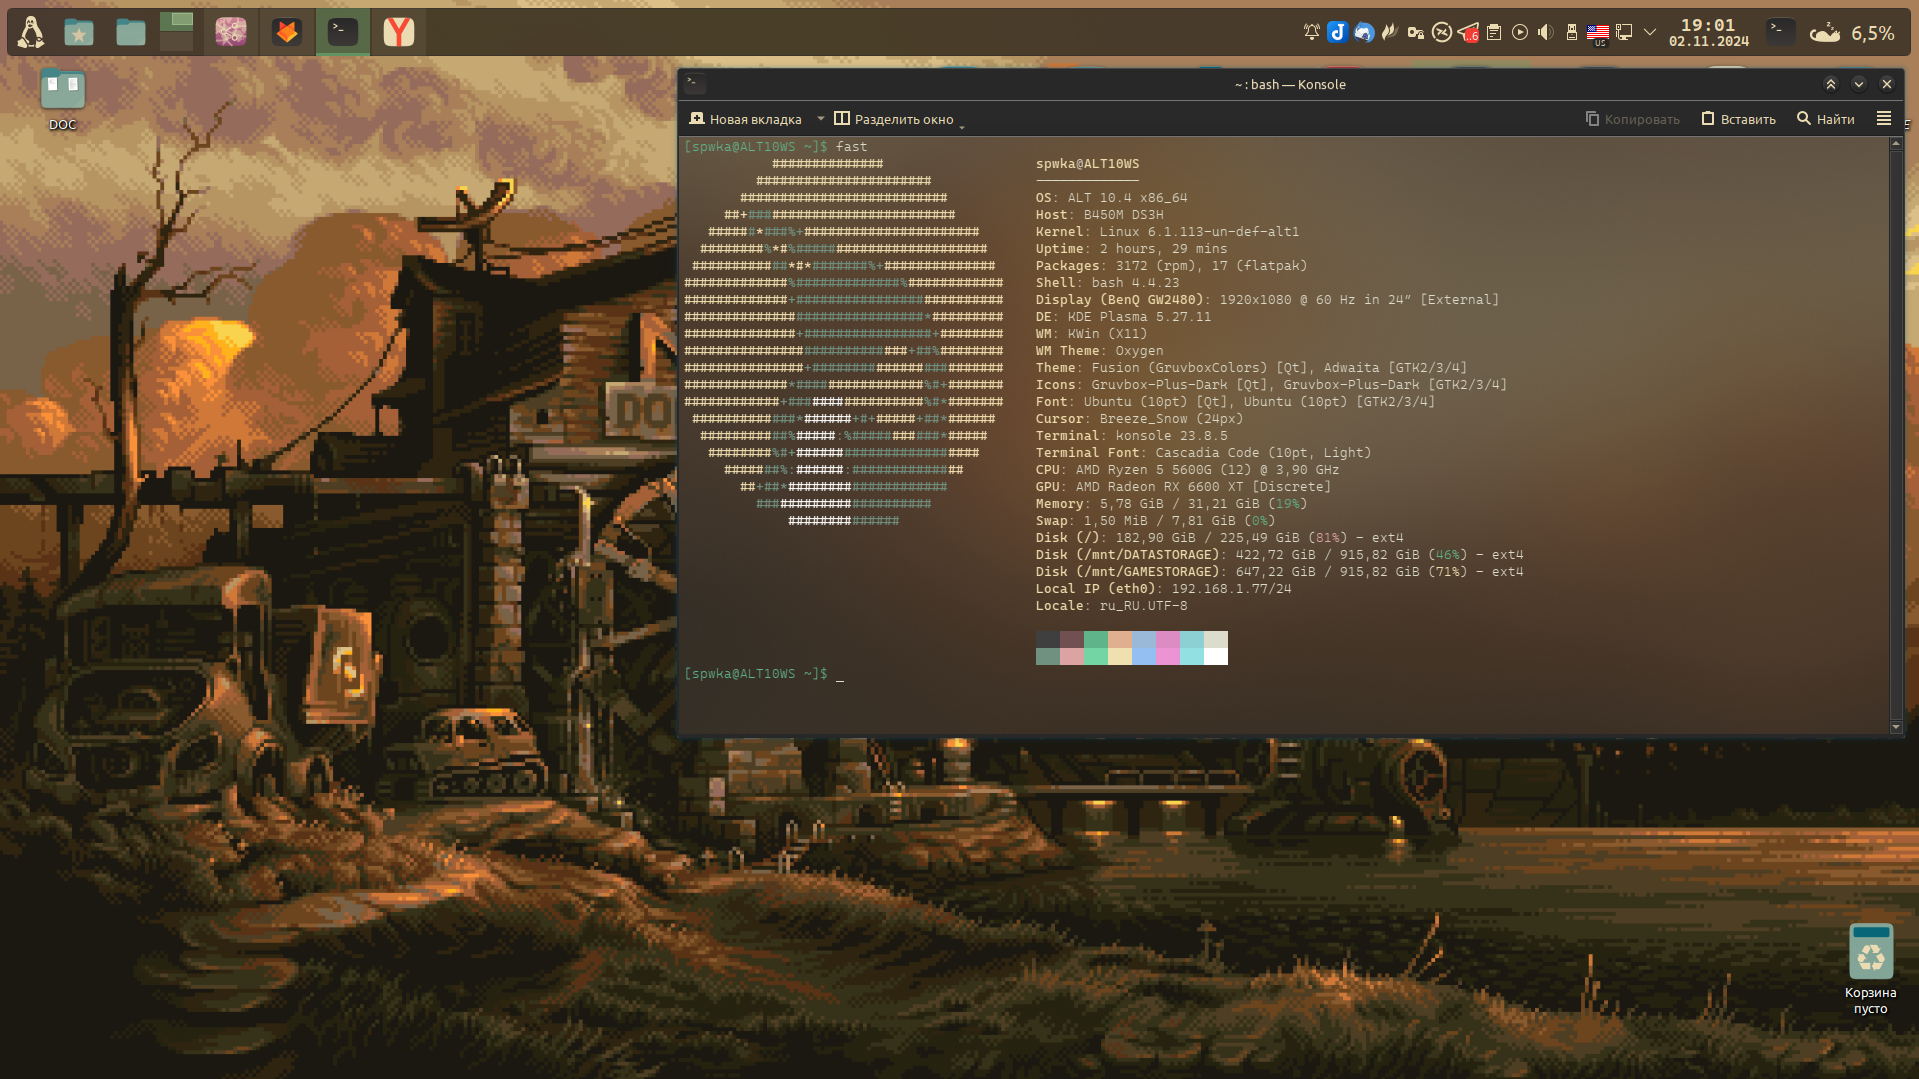Launch Yandex Browser from the panel
Image resolution: width=1919 pixels, height=1079 pixels.
(399, 32)
